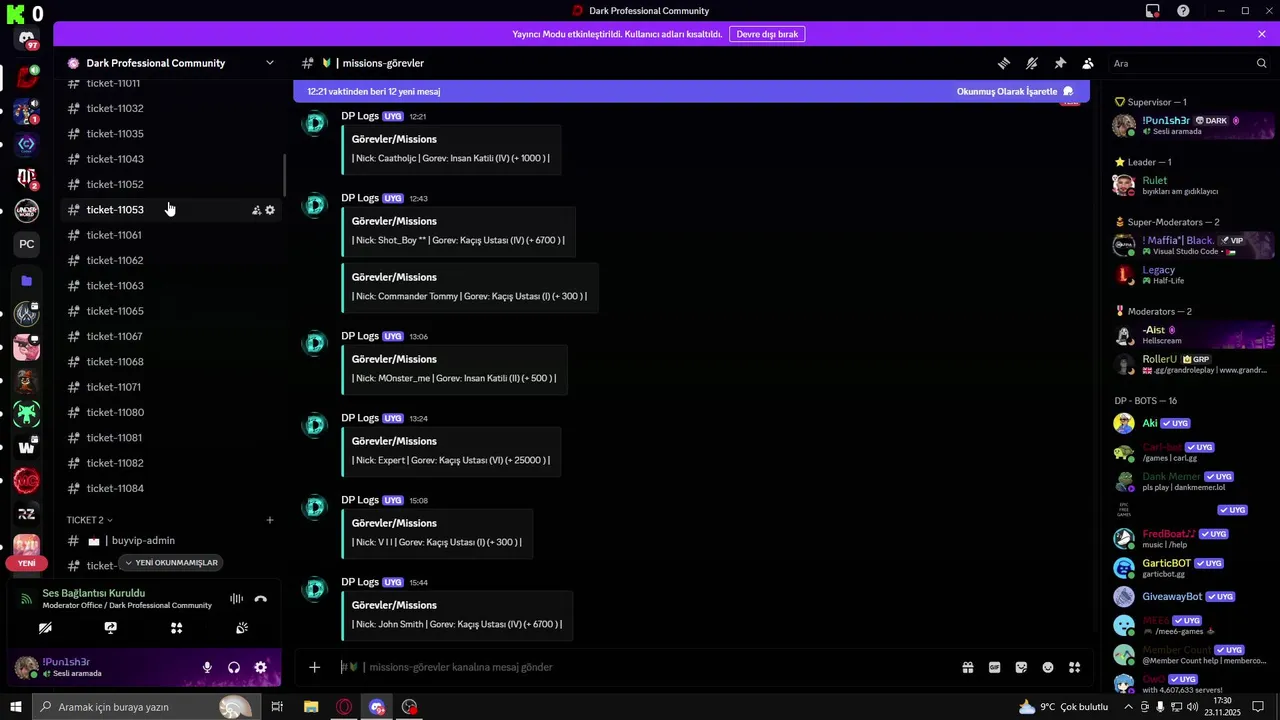The width and height of the screenshot is (1280, 720).
Task: Open bot GiveawayBot in member list
Action: click(x=1192, y=597)
